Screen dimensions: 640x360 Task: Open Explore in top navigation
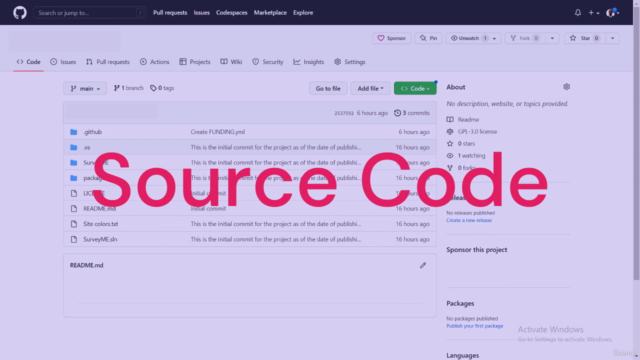pyautogui.click(x=303, y=13)
